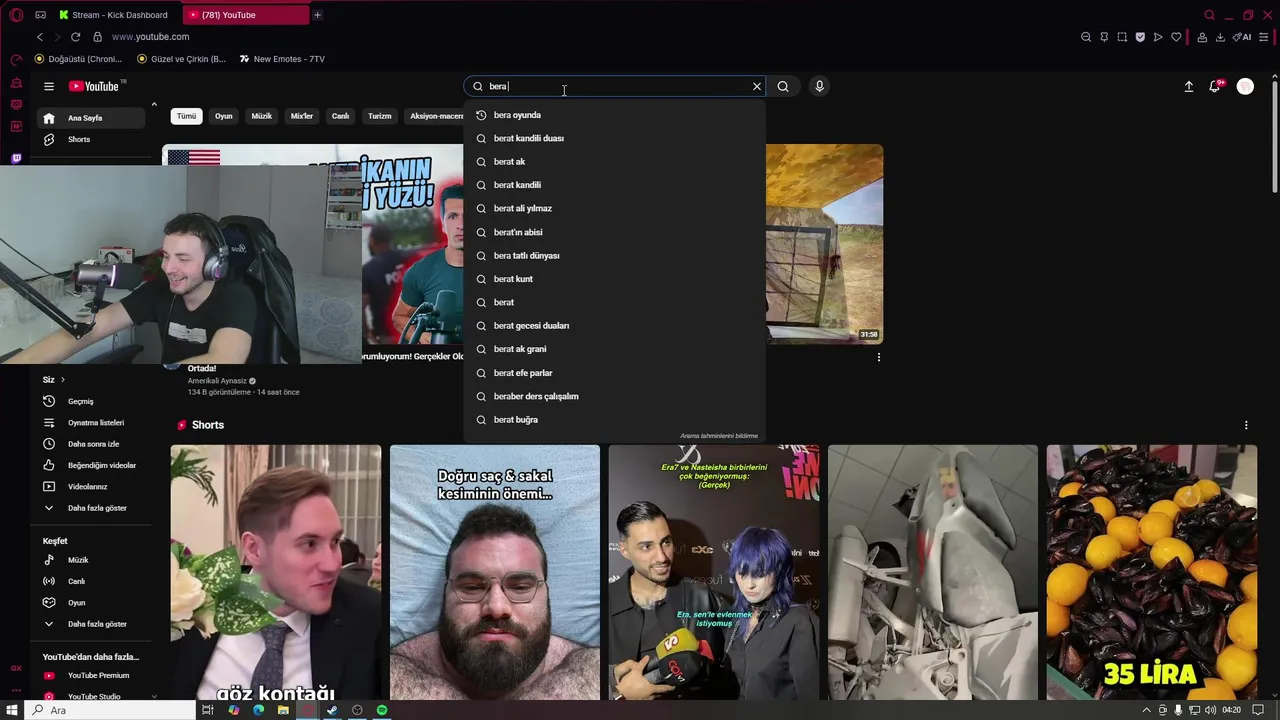This screenshot has height=720, width=1280.
Task: Open Ana Sayfa in sidebar
Action: 91,118
